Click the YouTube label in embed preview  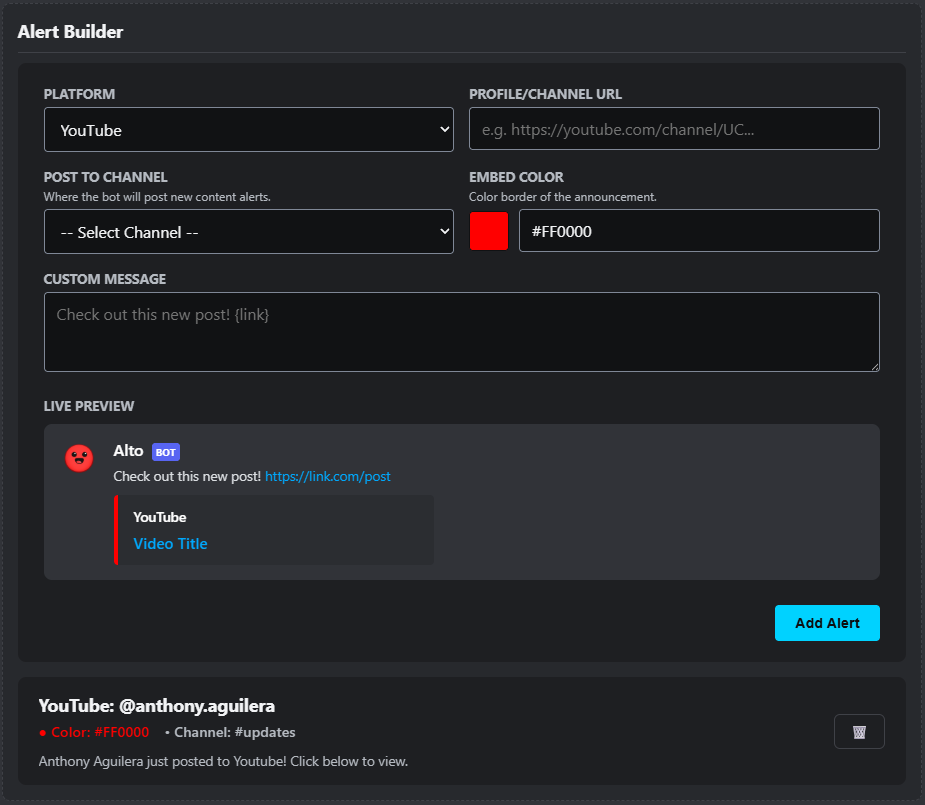pos(159,517)
